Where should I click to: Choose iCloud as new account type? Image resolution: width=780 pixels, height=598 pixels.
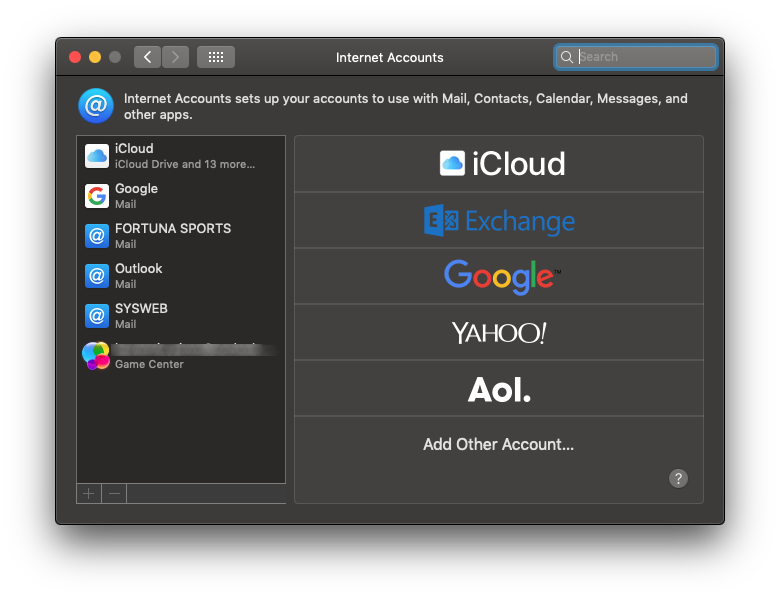pos(499,164)
